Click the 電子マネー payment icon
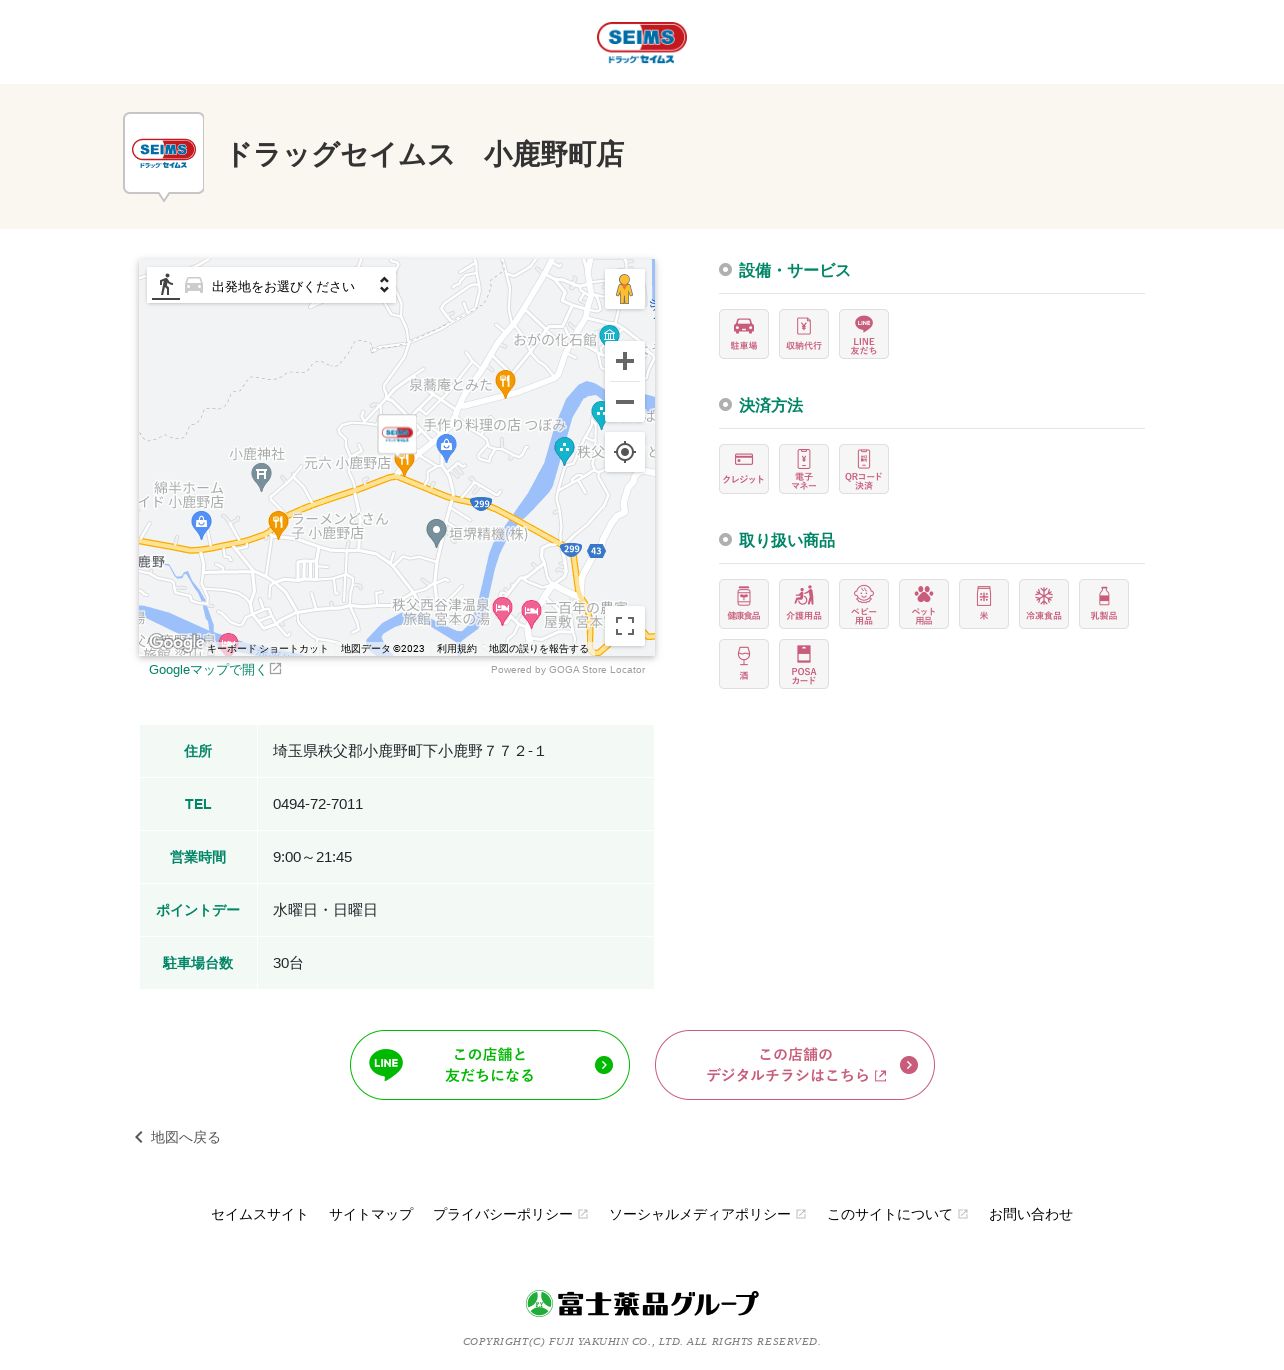Image resolution: width=1284 pixels, height=1370 pixels. (x=804, y=469)
